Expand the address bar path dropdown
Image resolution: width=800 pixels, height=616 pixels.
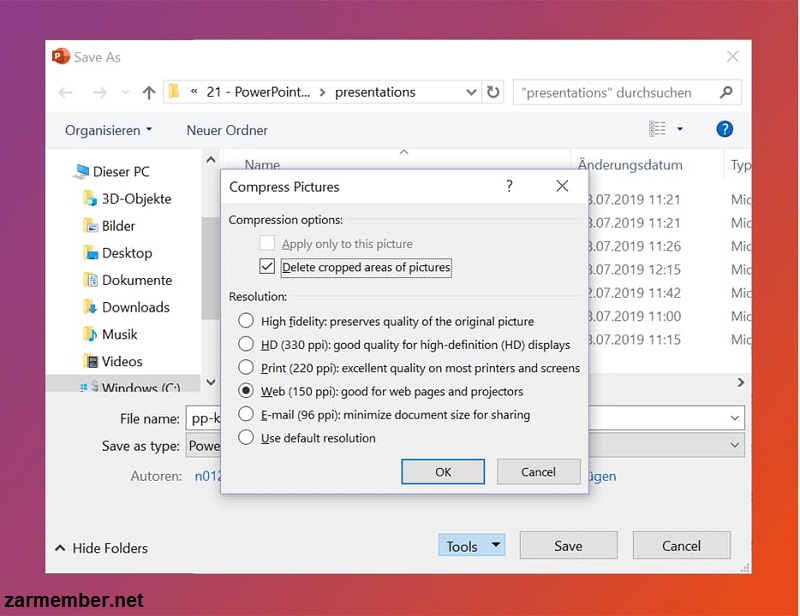471,92
